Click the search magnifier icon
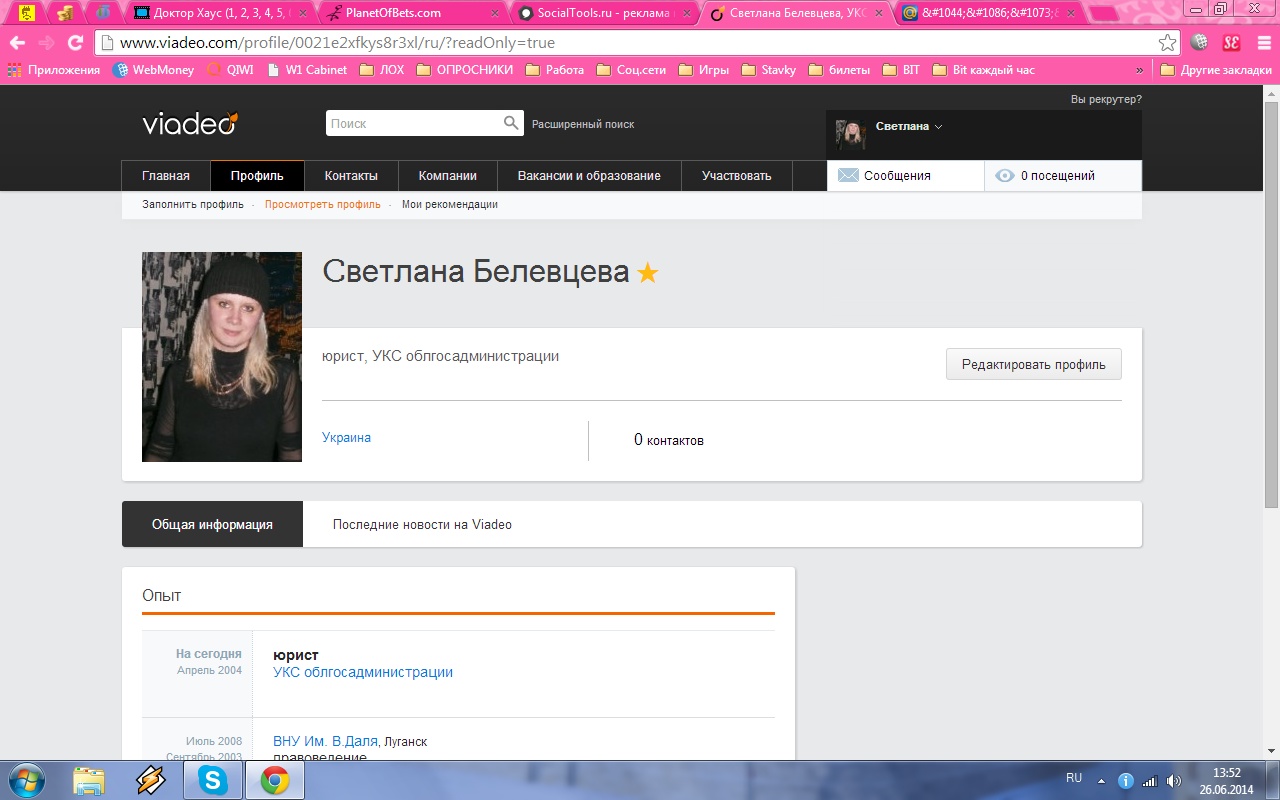This screenshot has width=1280, height=800. pos(511,123)
